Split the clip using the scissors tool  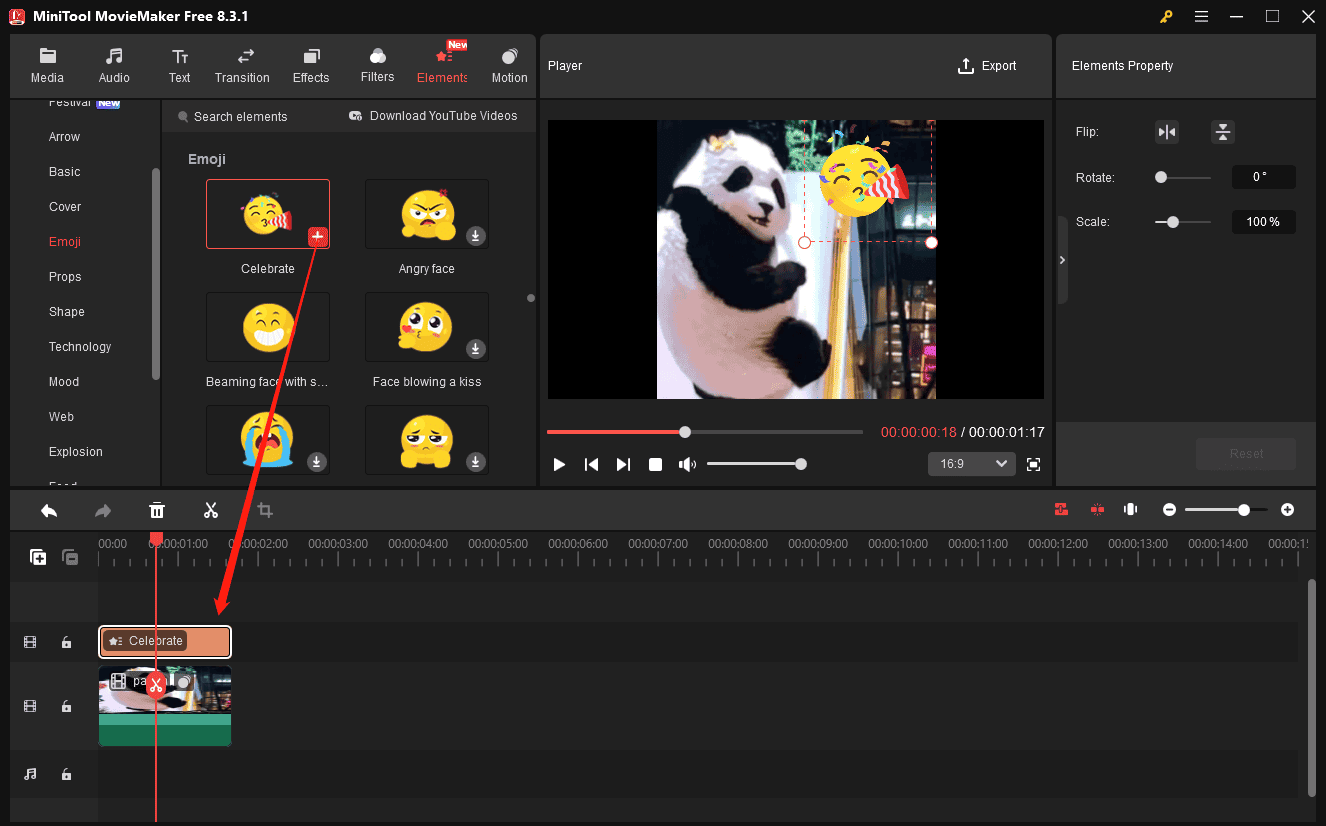pyautogui.click(x=211, y=510)
